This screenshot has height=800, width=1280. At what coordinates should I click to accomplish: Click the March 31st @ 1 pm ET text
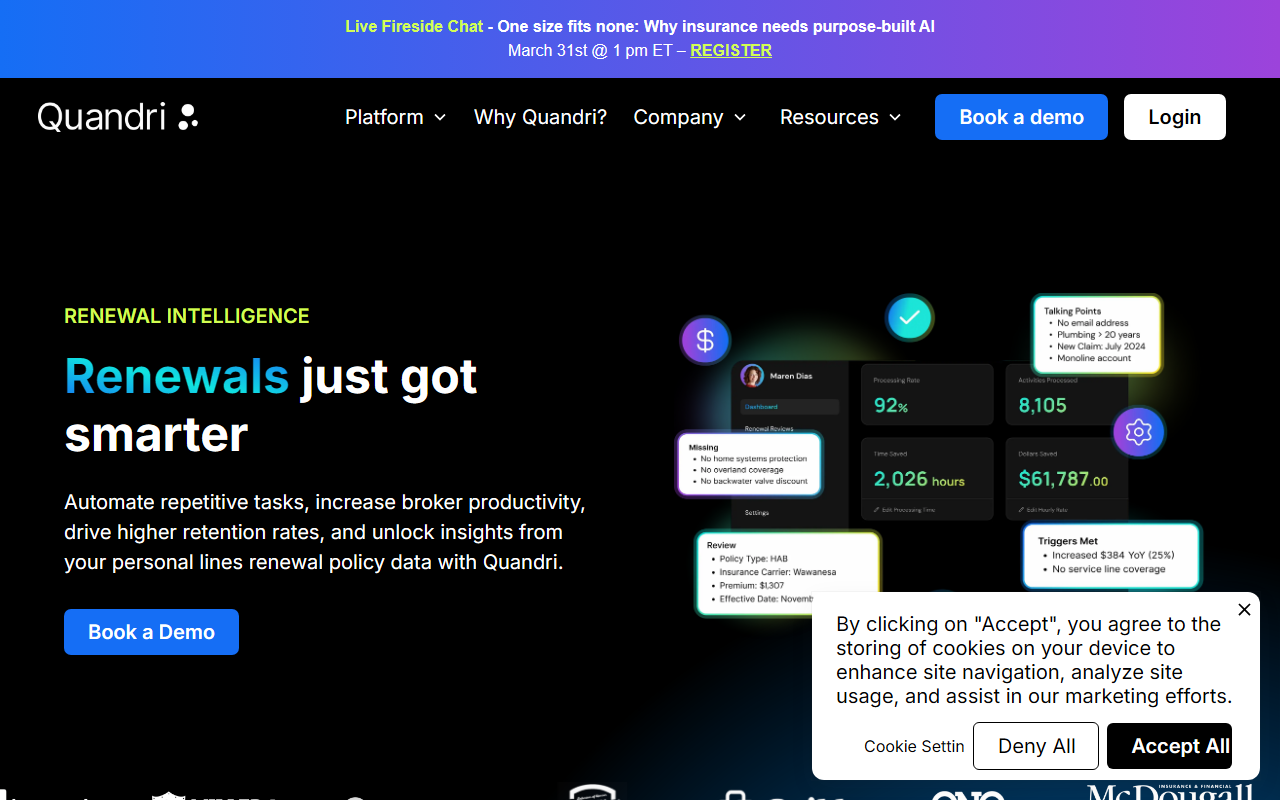(x=590, y=50)
